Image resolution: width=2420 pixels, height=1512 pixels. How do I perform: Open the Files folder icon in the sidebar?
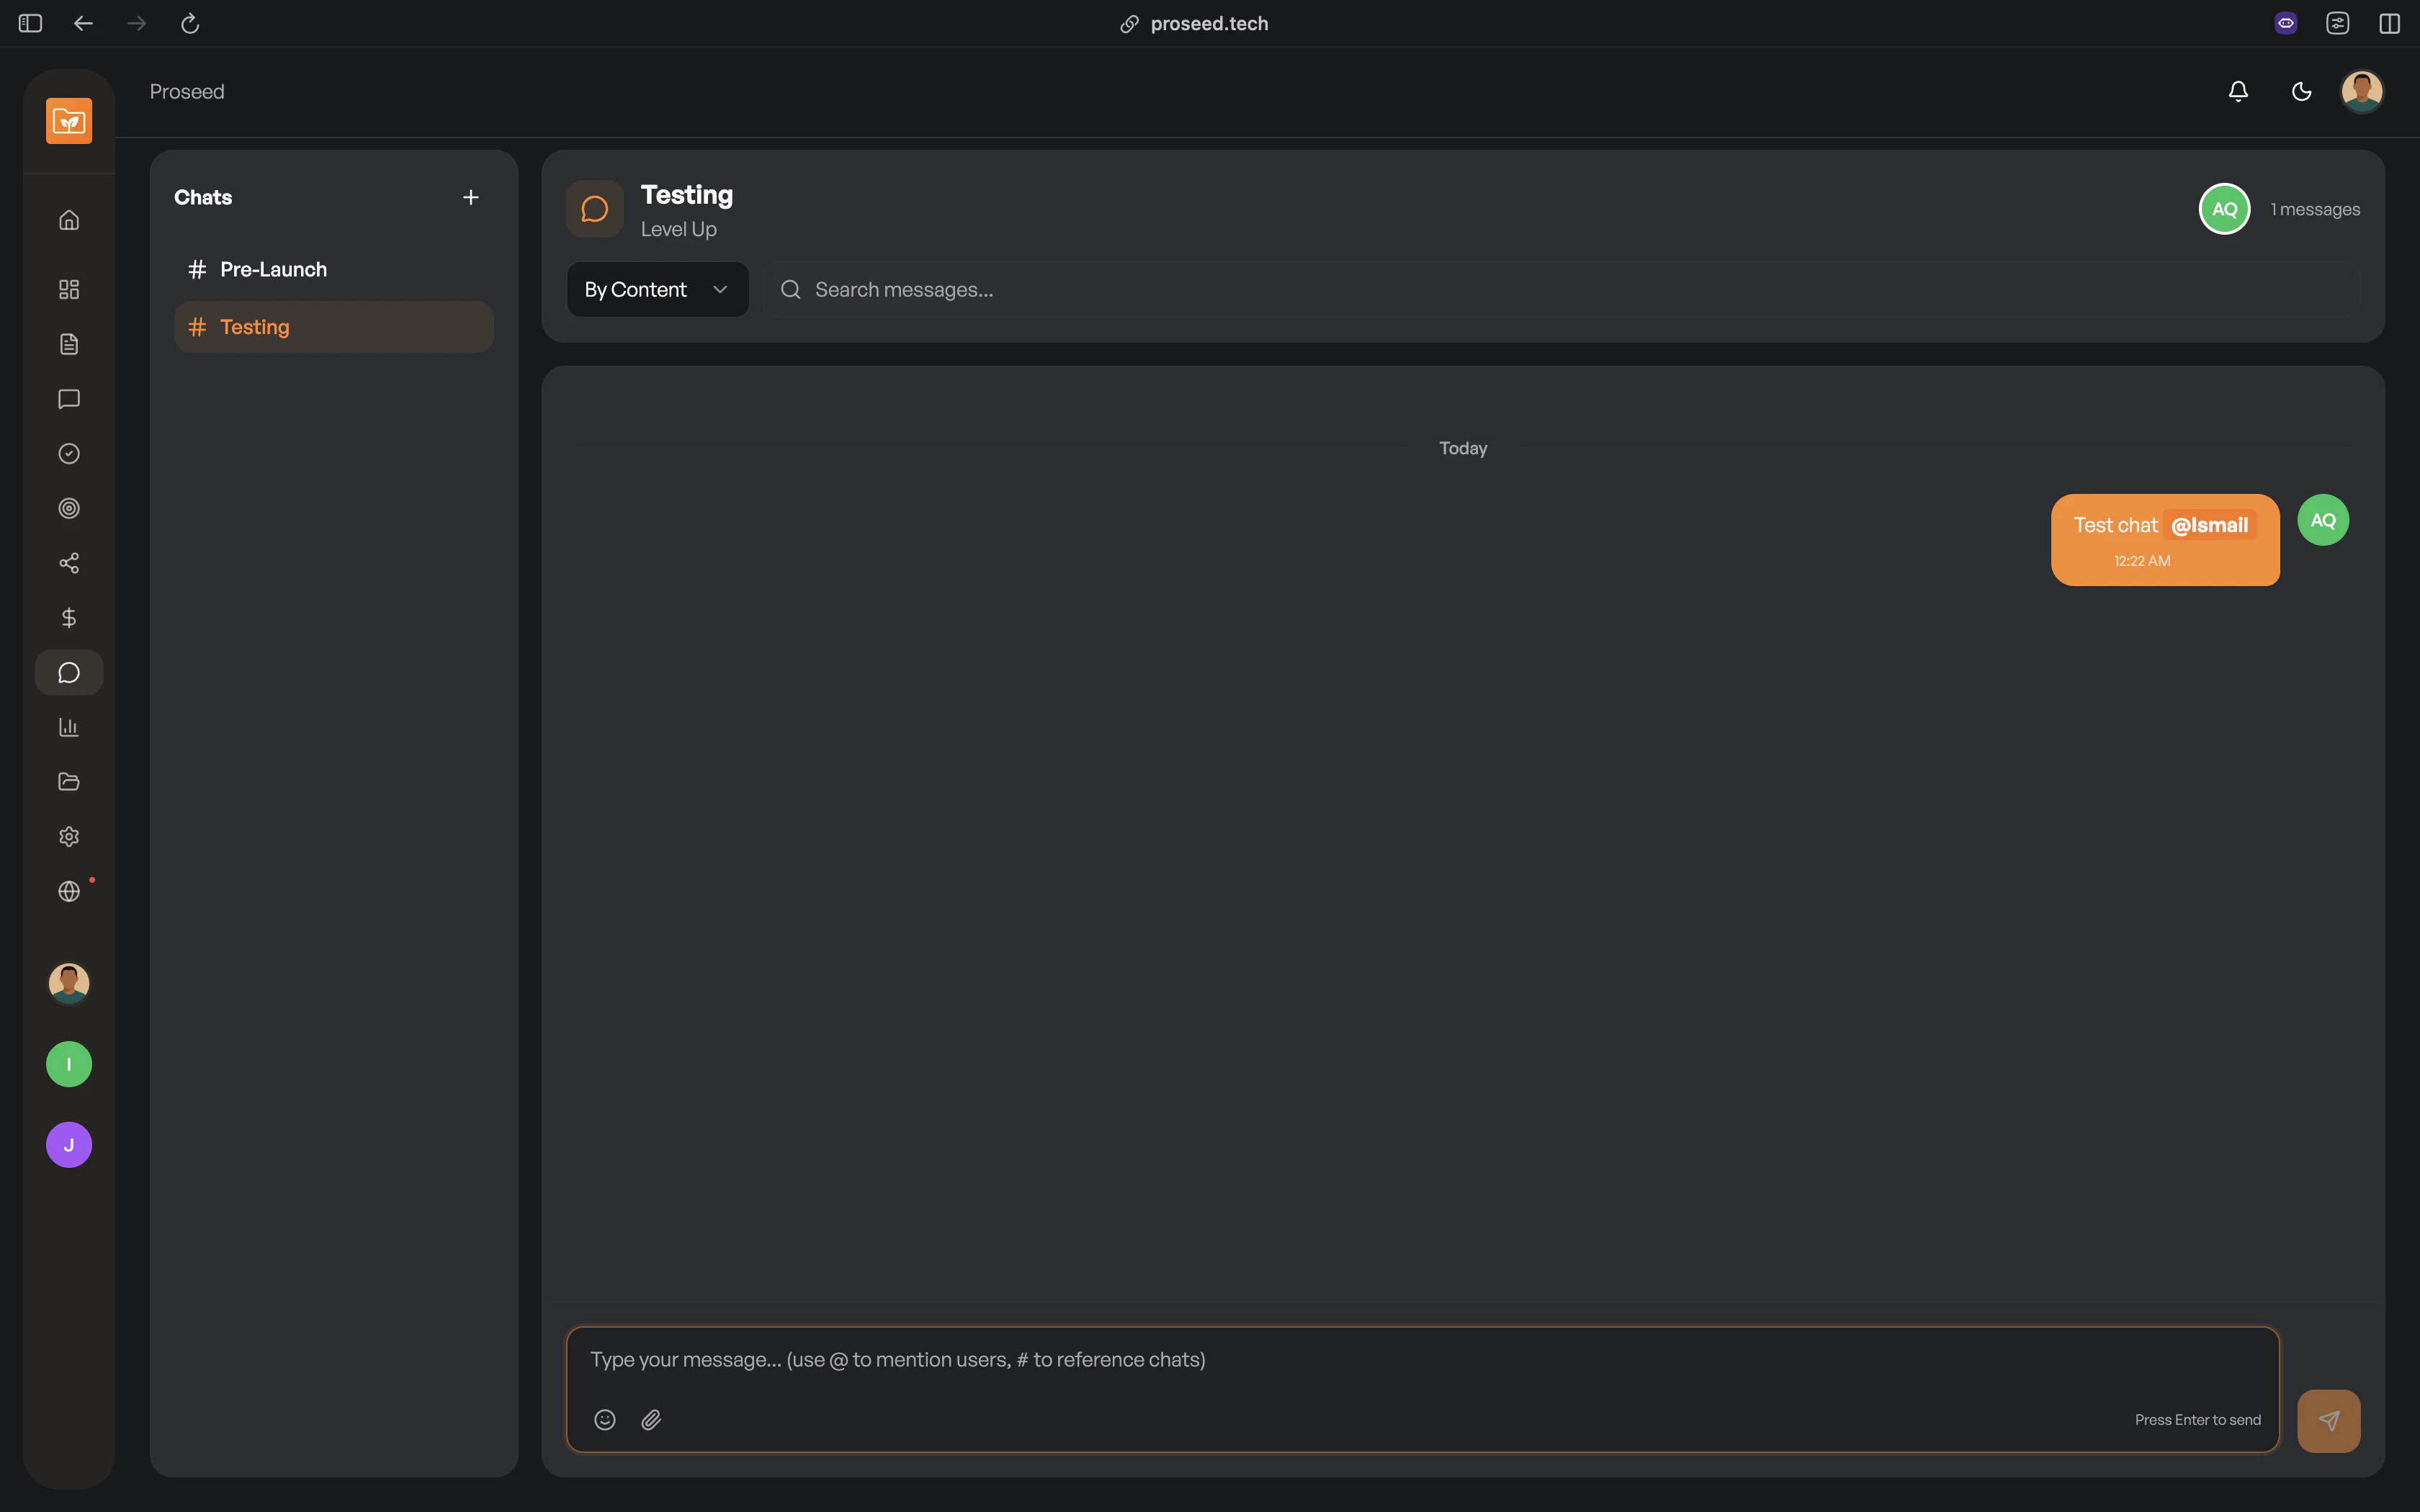point(68,781)
